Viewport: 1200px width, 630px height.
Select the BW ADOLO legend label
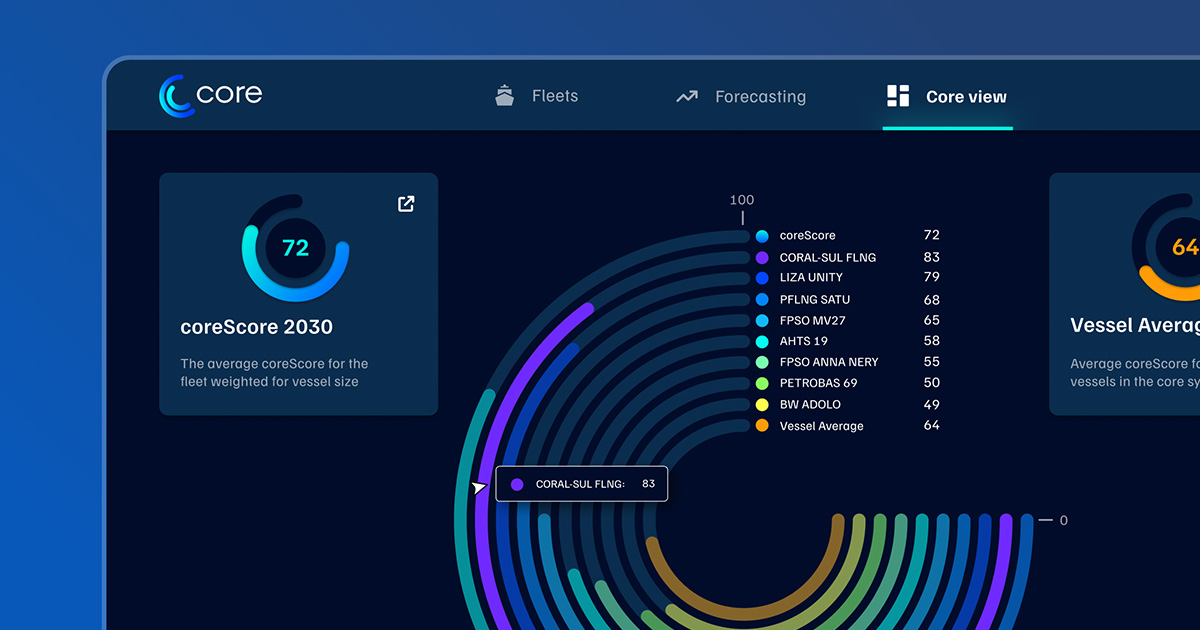click(x=810, y=405)
